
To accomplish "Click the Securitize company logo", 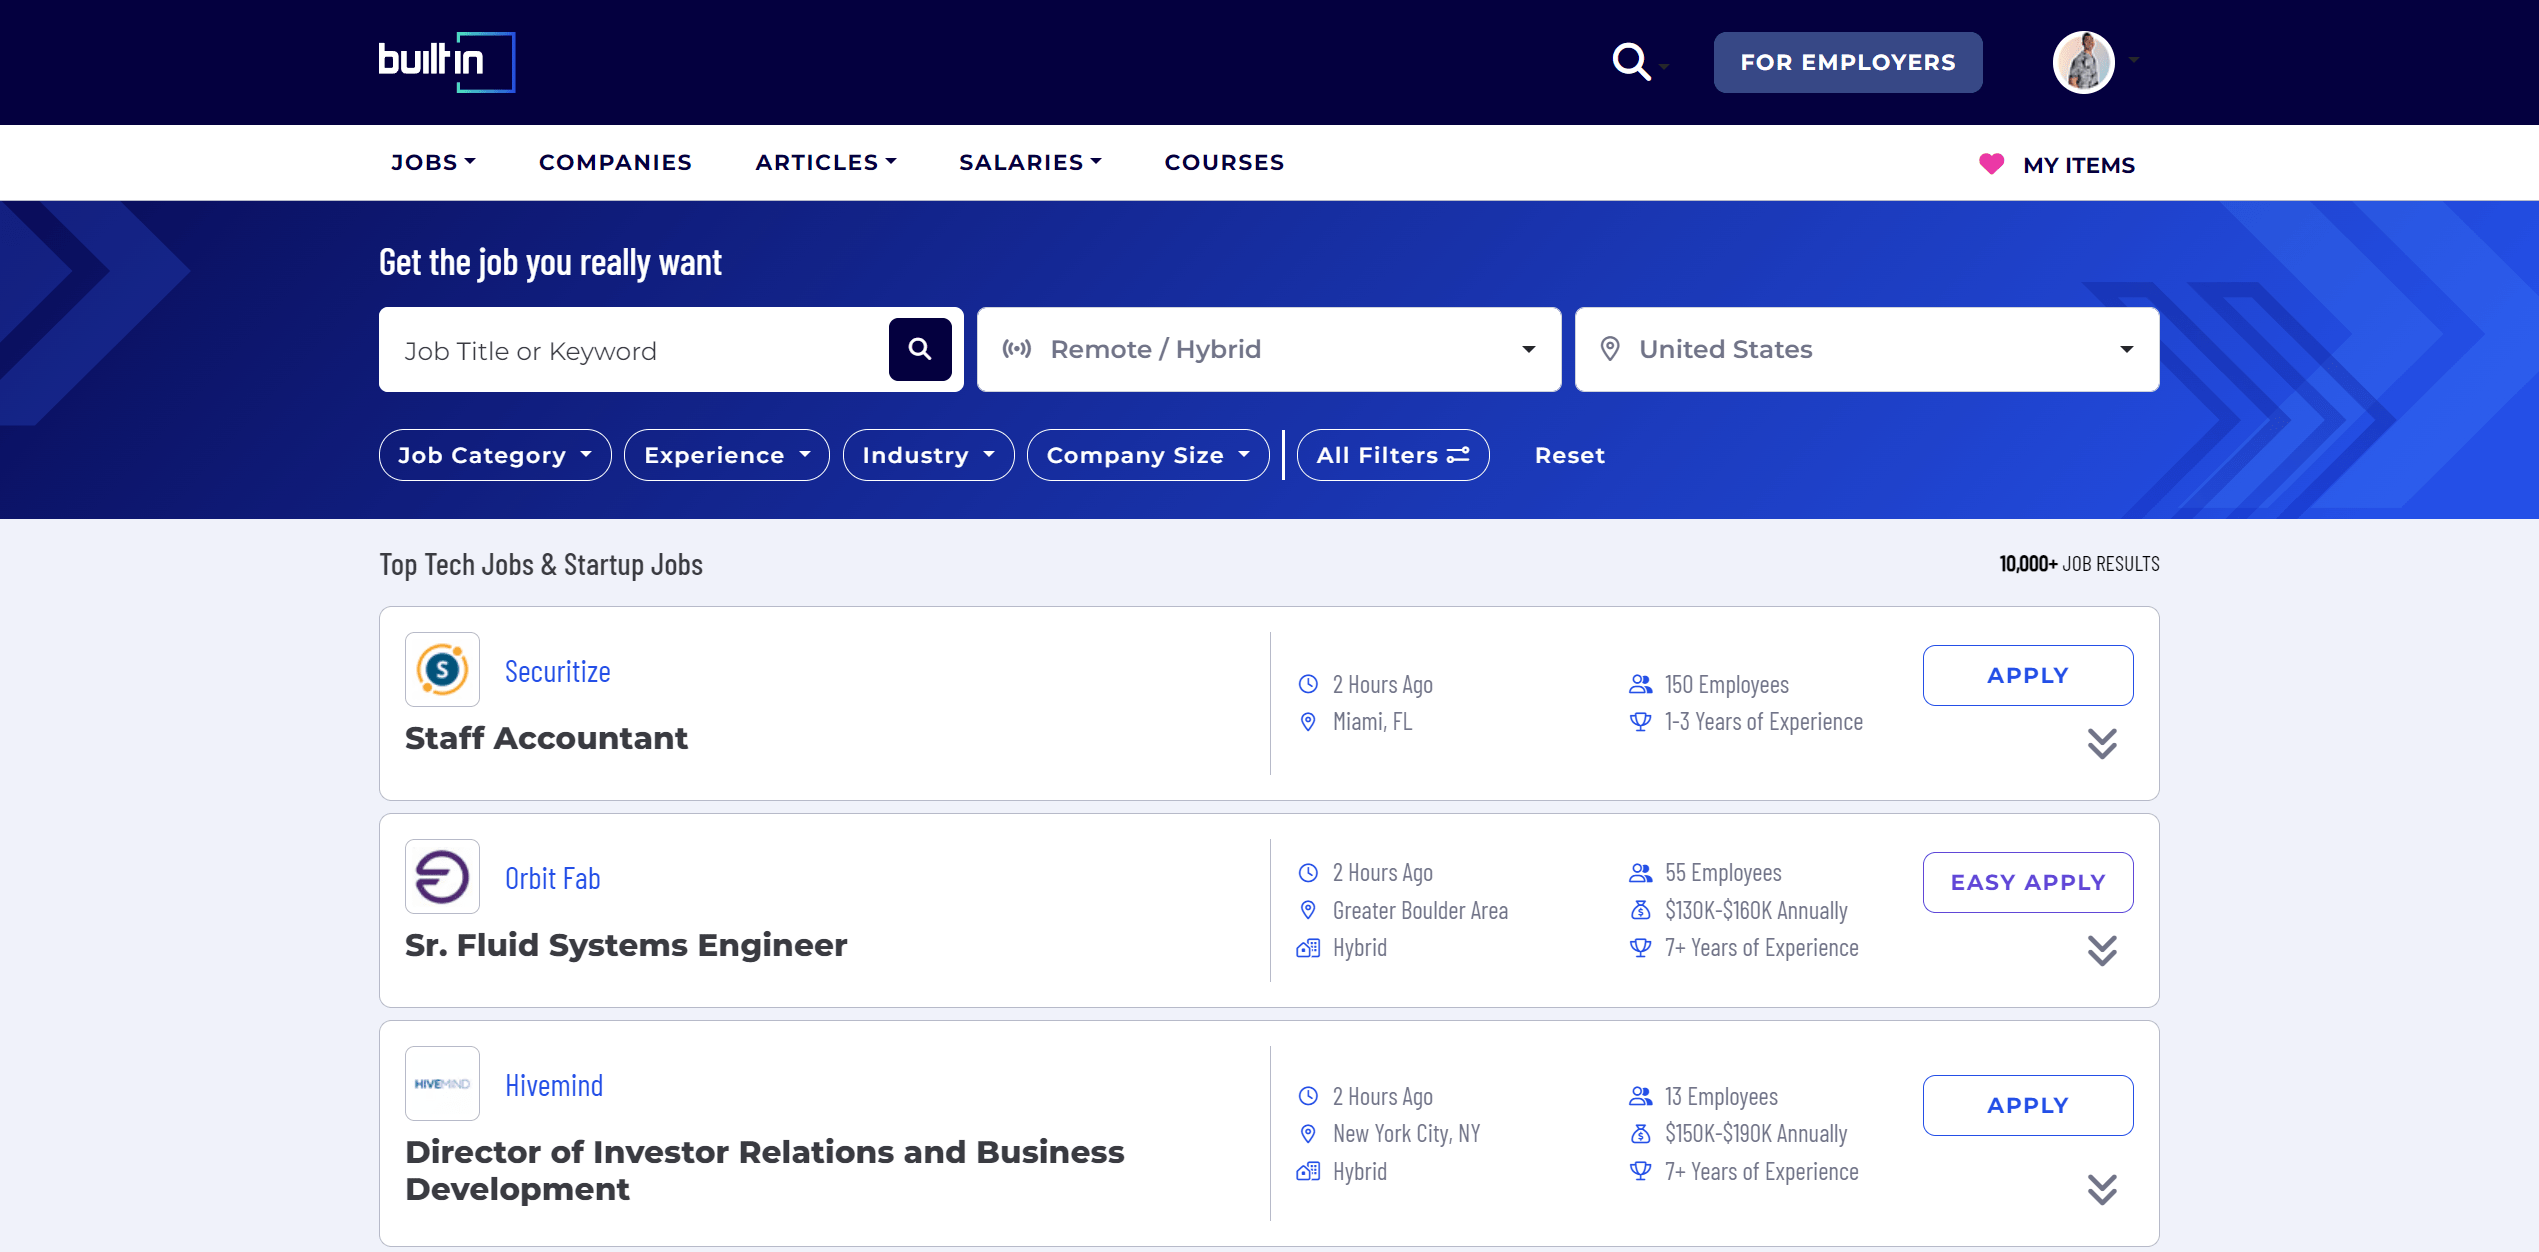I will tap(442, 670).
